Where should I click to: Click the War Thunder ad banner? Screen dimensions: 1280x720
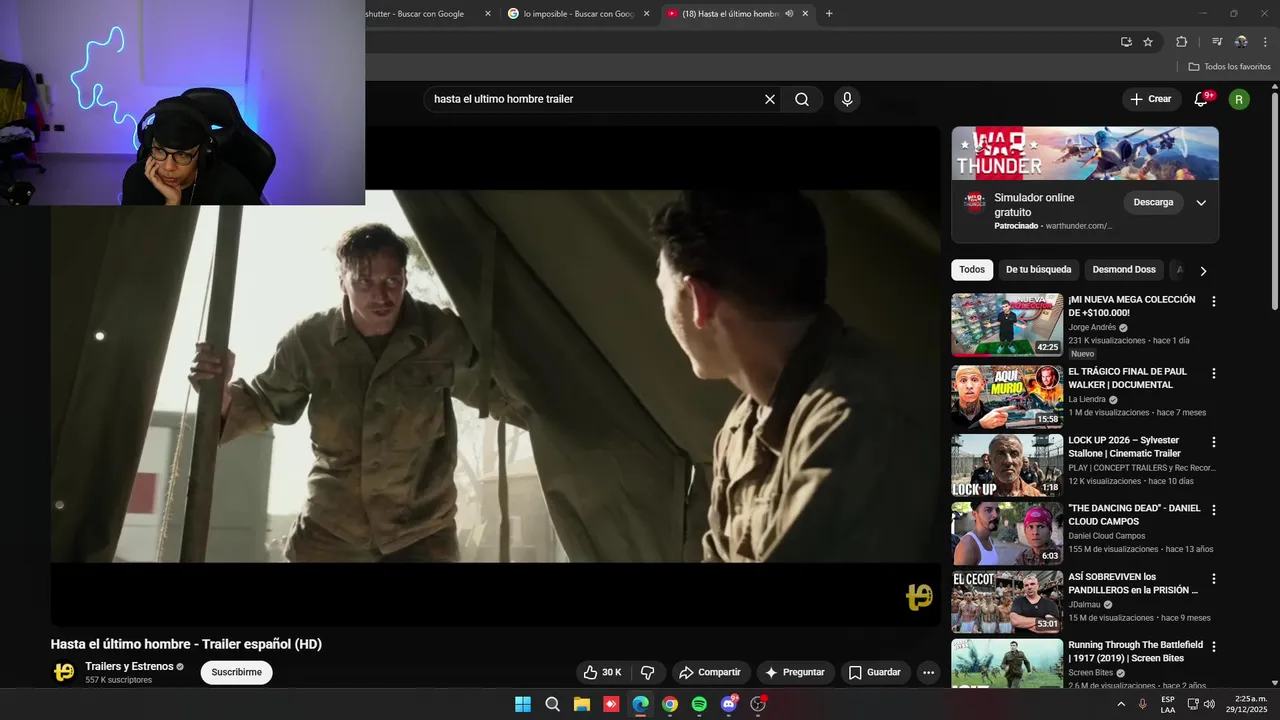pos(1085,153)
